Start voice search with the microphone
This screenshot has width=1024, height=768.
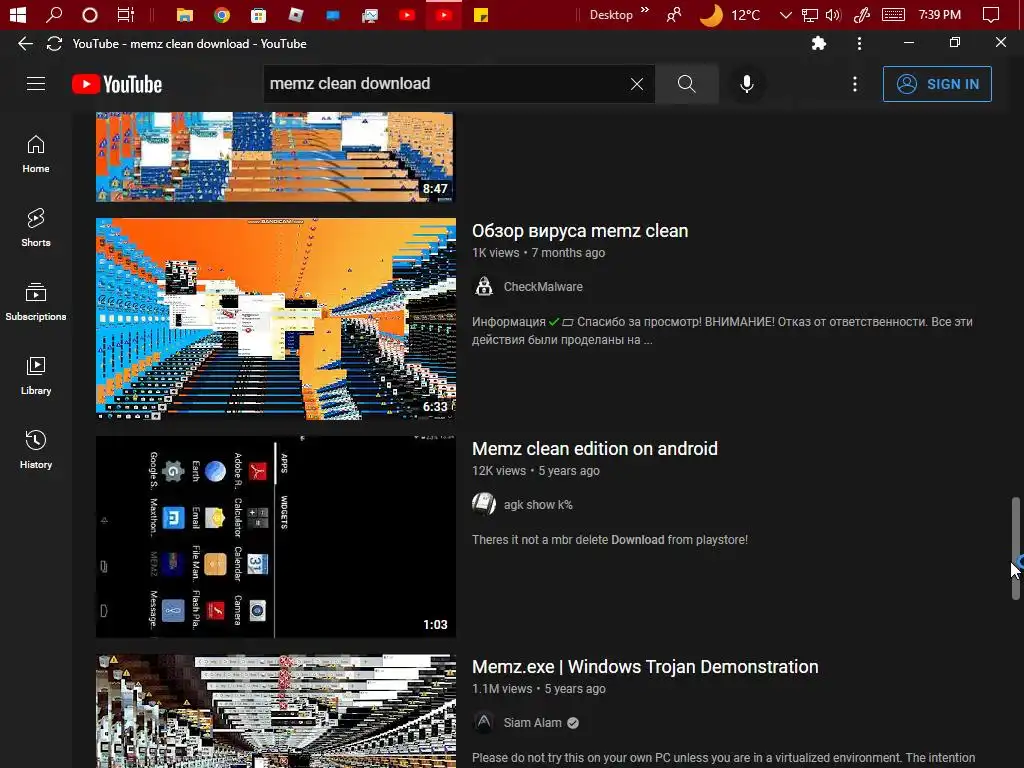[747, 84]
